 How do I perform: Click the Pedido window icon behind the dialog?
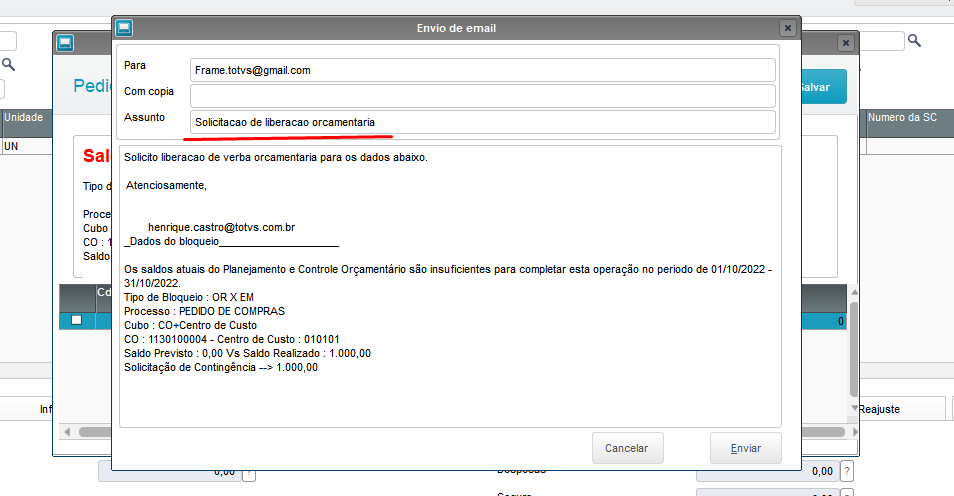(x=65, y=43)
